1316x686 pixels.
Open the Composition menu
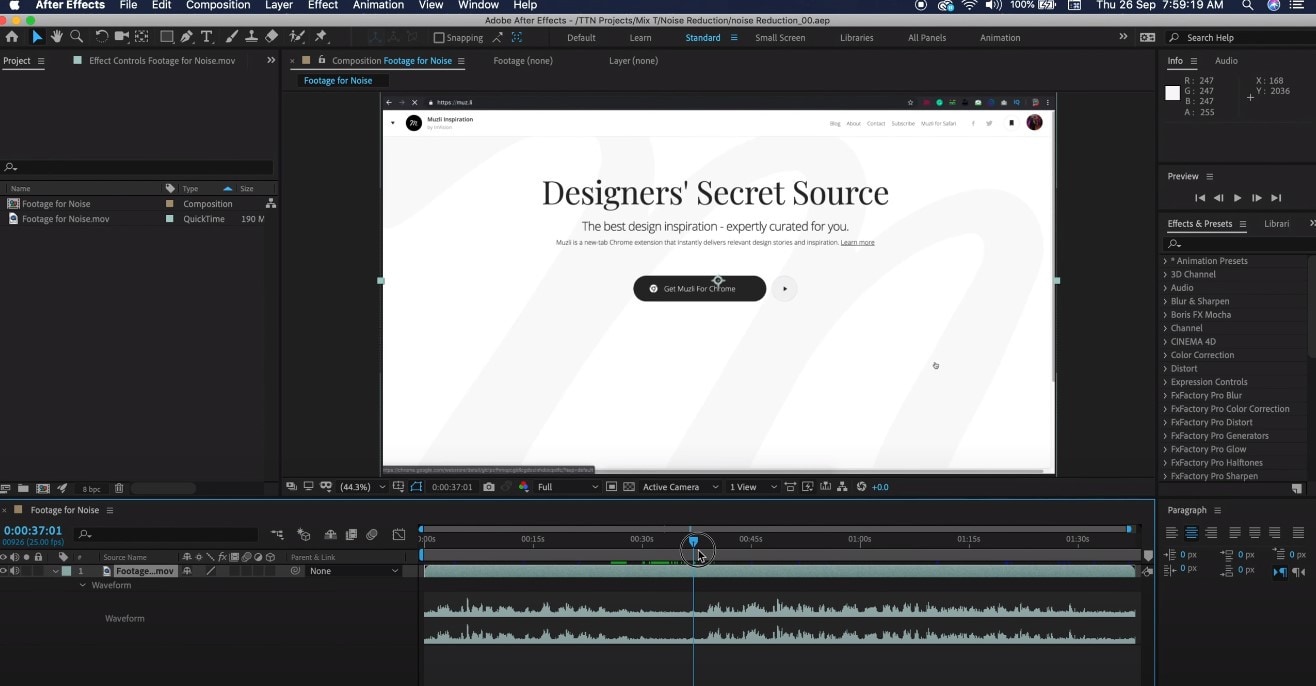[218, 5]
